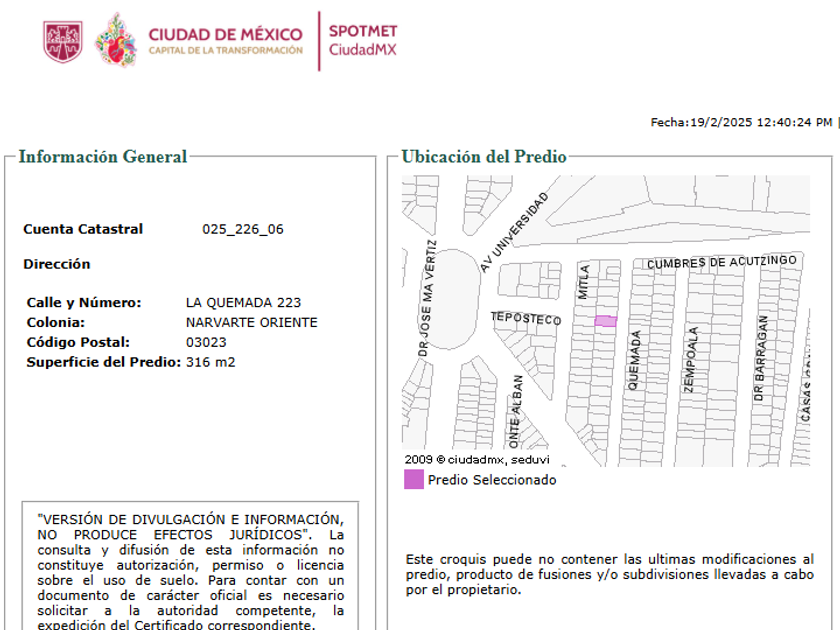The height and width of the screenshot is (630, 840).
Task: Click the highlighted pink parcel on the map
Action: pyautogui.click(x=605, y=321)
